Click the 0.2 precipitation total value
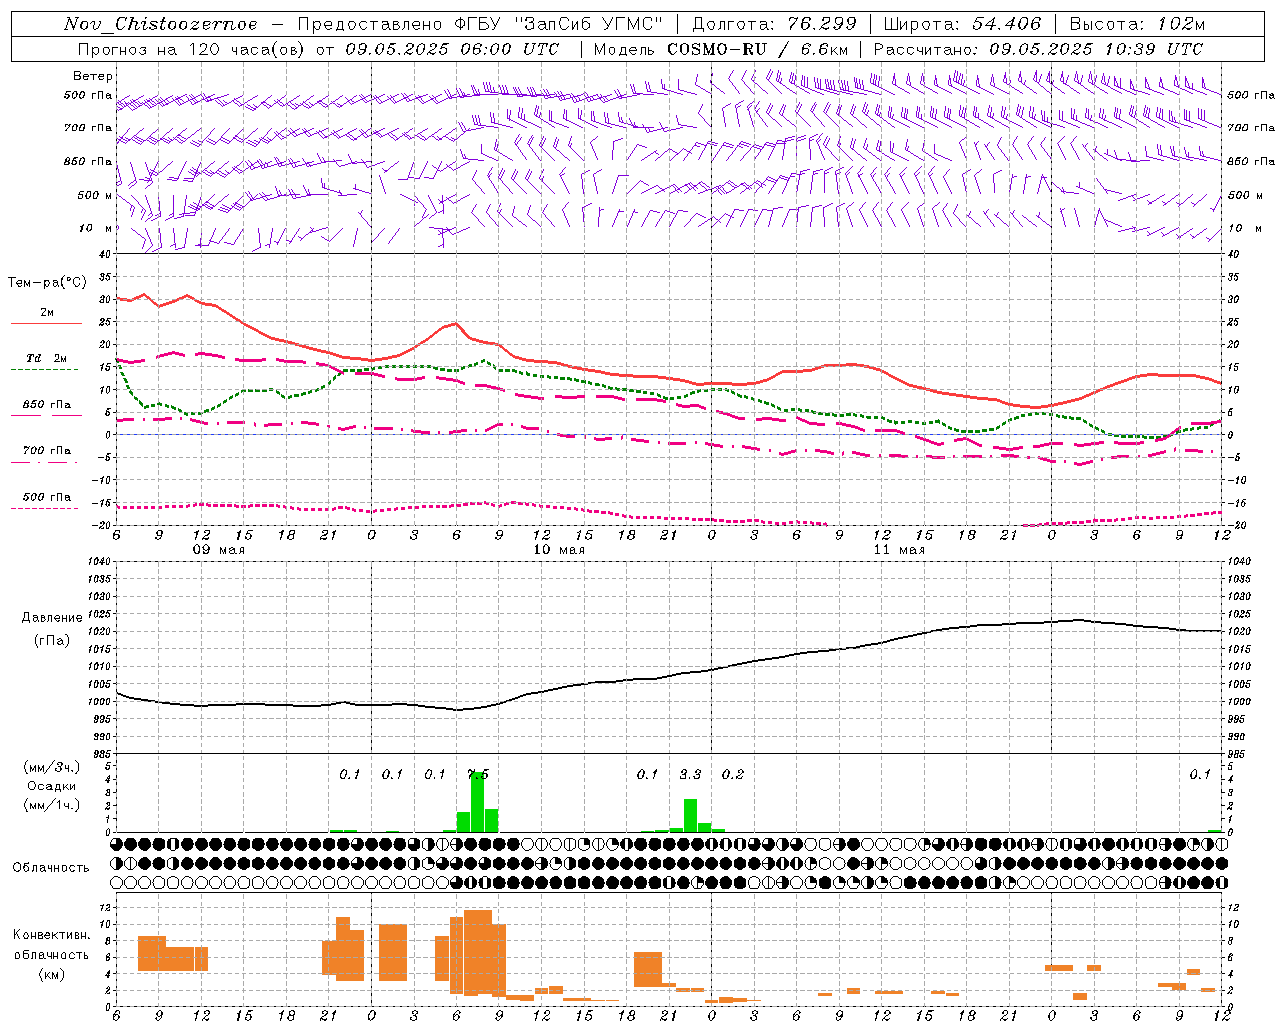This screenshot has height=1024, width=1280. [x=733, y=774]
